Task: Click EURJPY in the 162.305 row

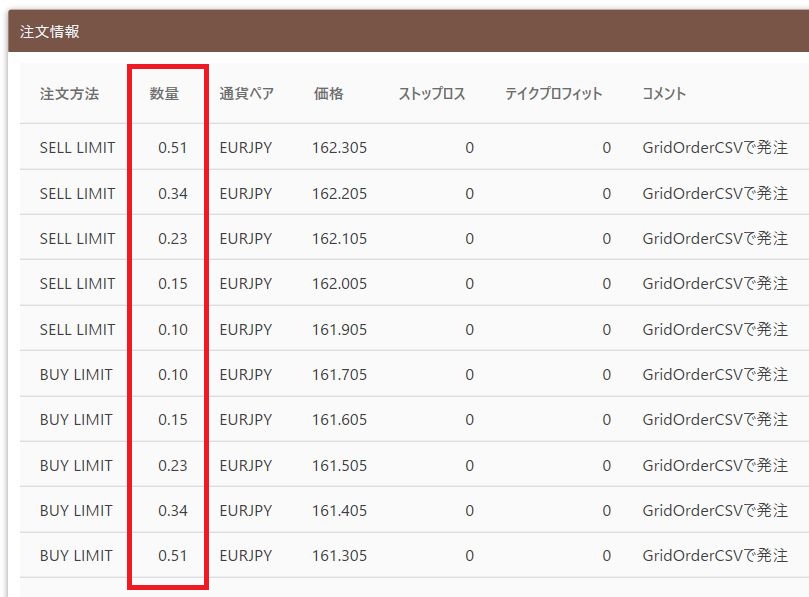Action: click(x=246, y=148)
